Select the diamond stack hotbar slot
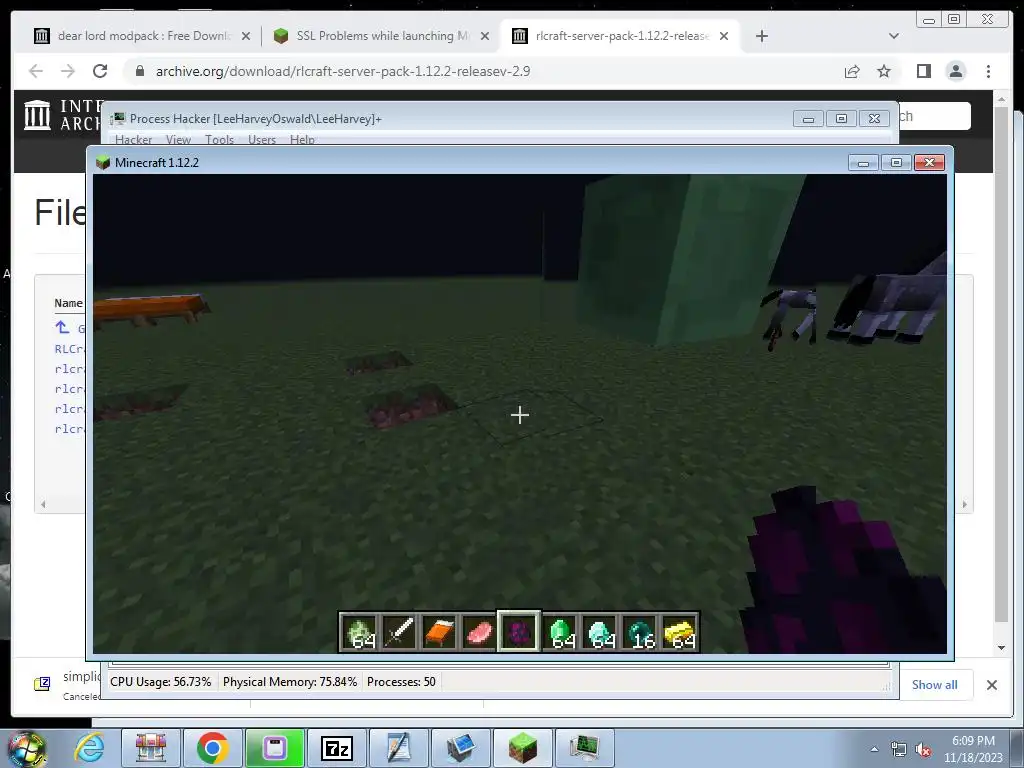This screenshot has height=768, width=1024. (x=600, y=632)
